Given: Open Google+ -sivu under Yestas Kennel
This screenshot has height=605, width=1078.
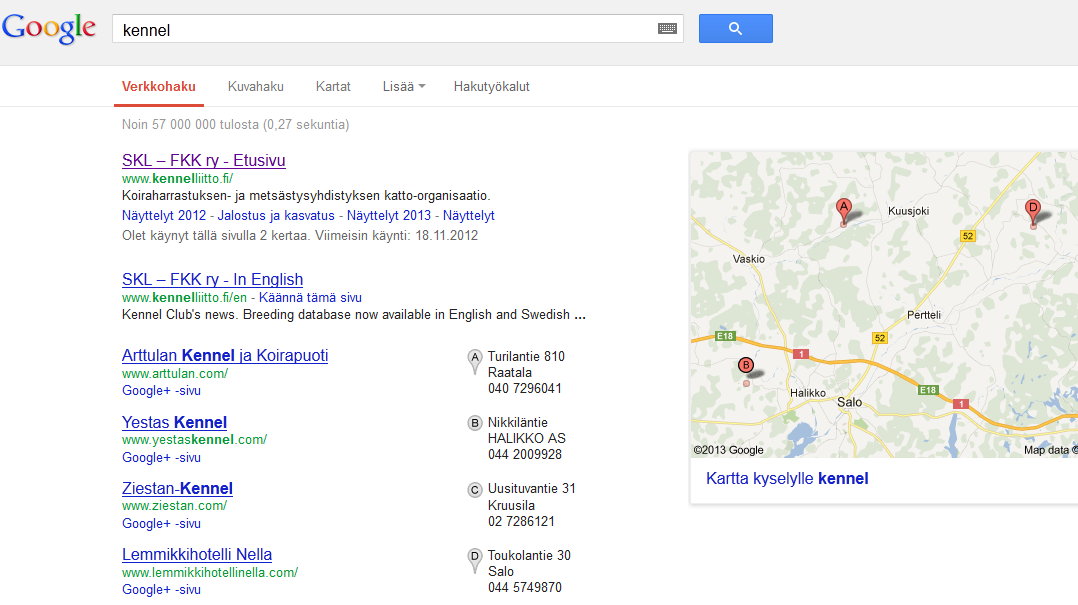Looking at the screenshot, I should point(162,458).
